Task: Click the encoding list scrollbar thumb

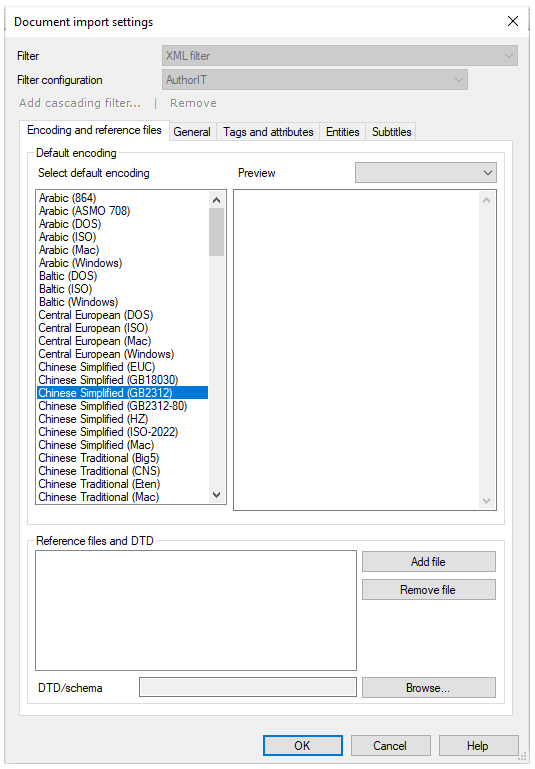Action: 216,232
